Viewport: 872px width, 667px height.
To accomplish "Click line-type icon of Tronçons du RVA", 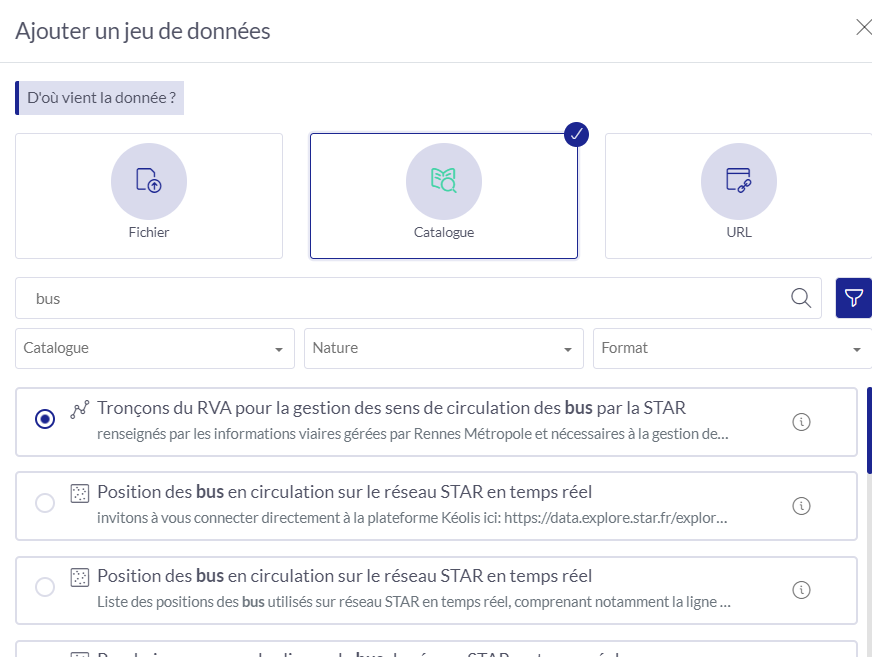I will point(80,409).
